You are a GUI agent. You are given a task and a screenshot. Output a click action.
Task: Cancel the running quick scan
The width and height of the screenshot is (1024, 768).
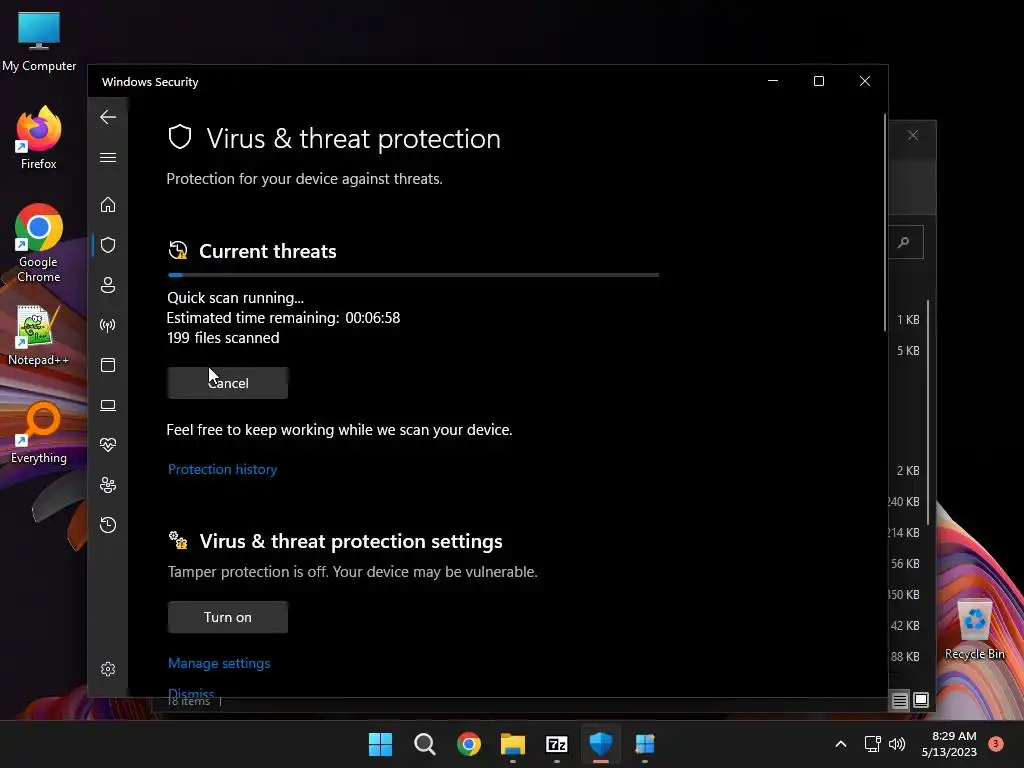(x=227, y=383)
